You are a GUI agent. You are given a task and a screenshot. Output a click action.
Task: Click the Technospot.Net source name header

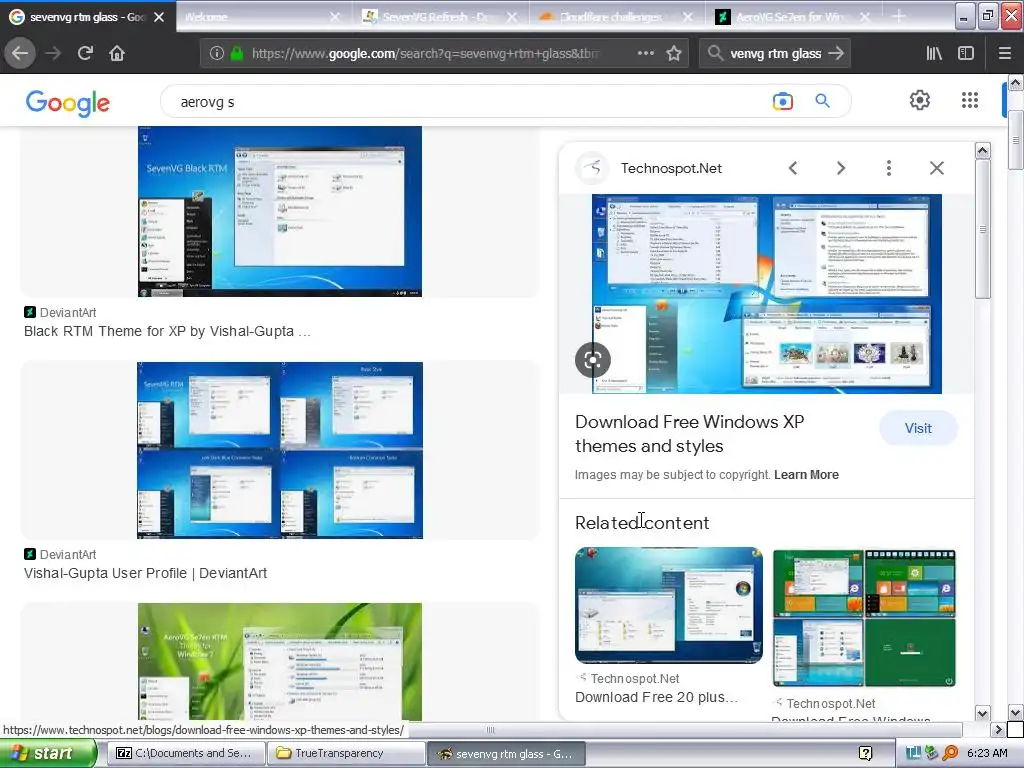[671, 168]
